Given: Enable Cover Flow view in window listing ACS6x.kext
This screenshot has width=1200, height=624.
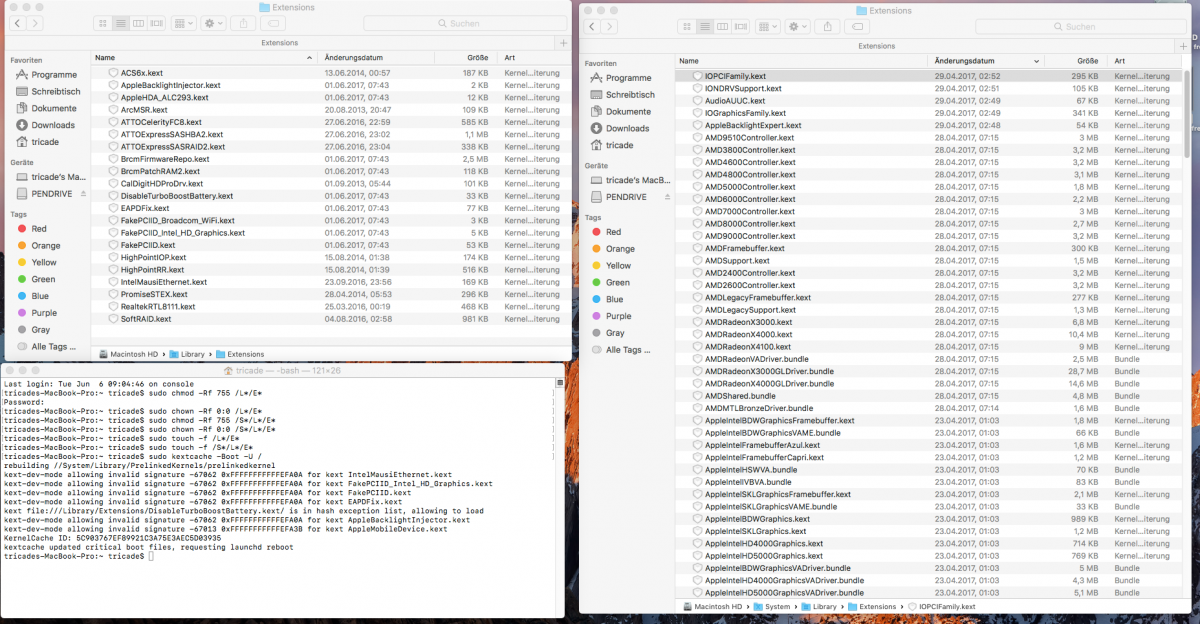Looking at the screenshot, I should 155,22.
